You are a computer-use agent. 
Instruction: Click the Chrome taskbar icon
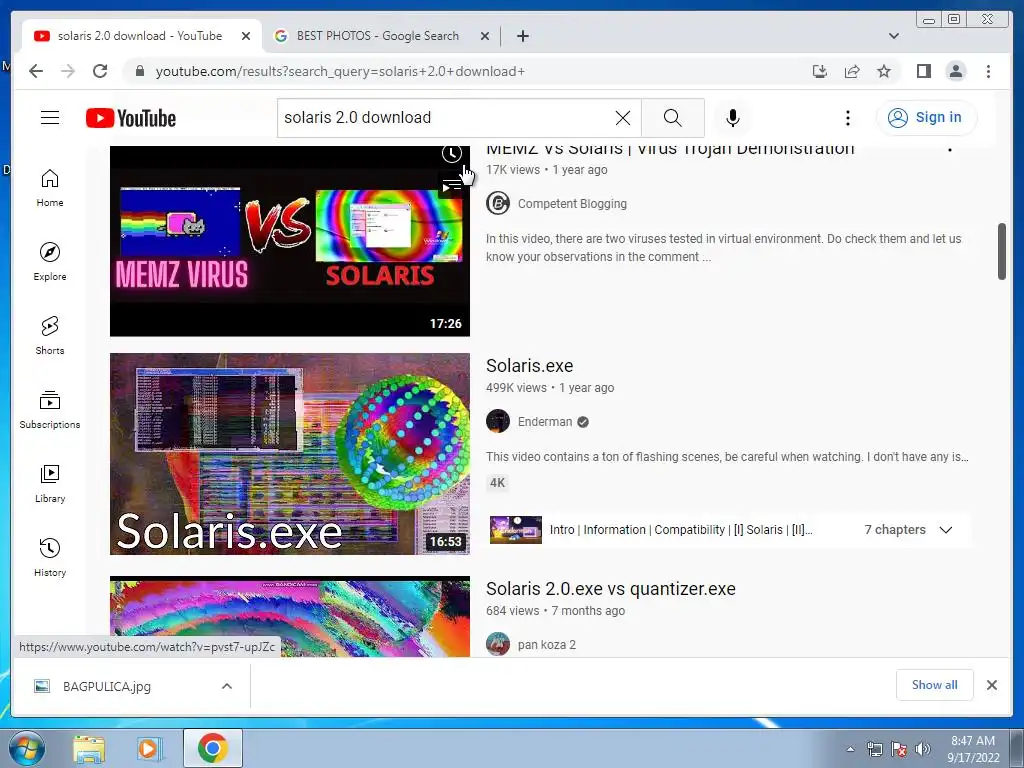click(x=212, y=748)
